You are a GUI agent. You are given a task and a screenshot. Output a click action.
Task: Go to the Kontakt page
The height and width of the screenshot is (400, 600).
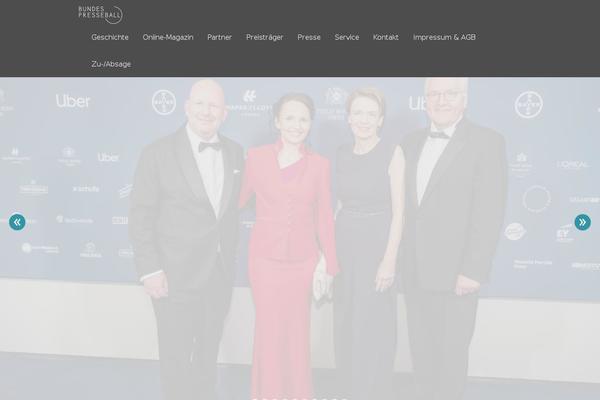coord(386,37)
